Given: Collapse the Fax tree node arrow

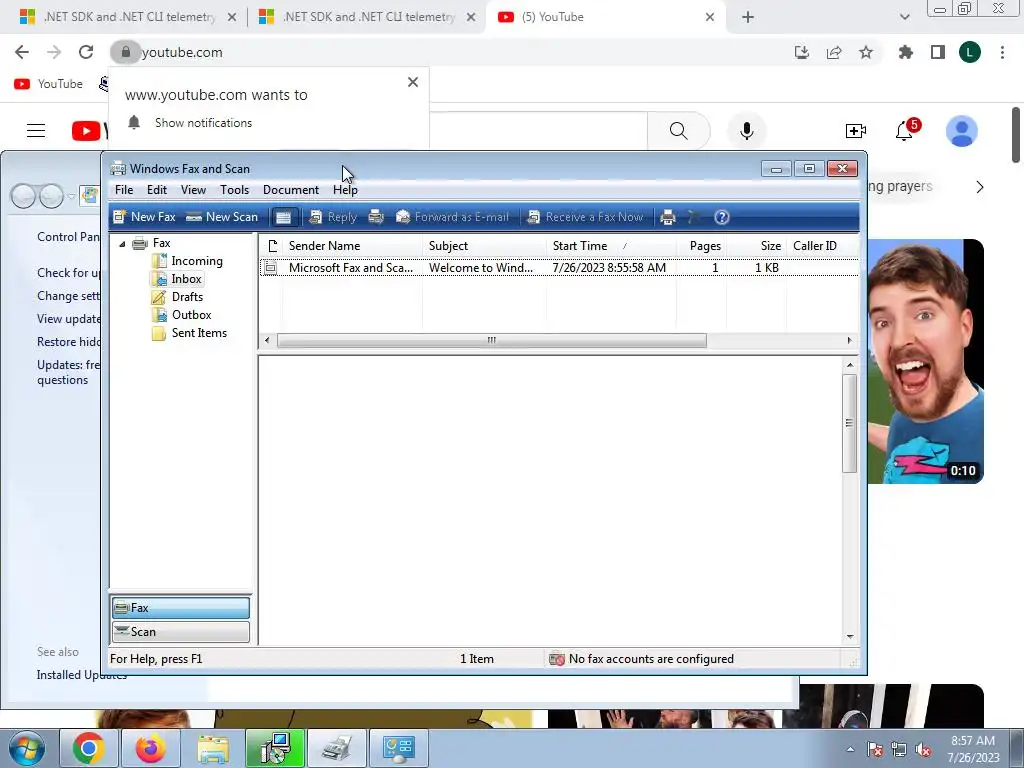Looking at the screenshot, I should pos(122,244).
